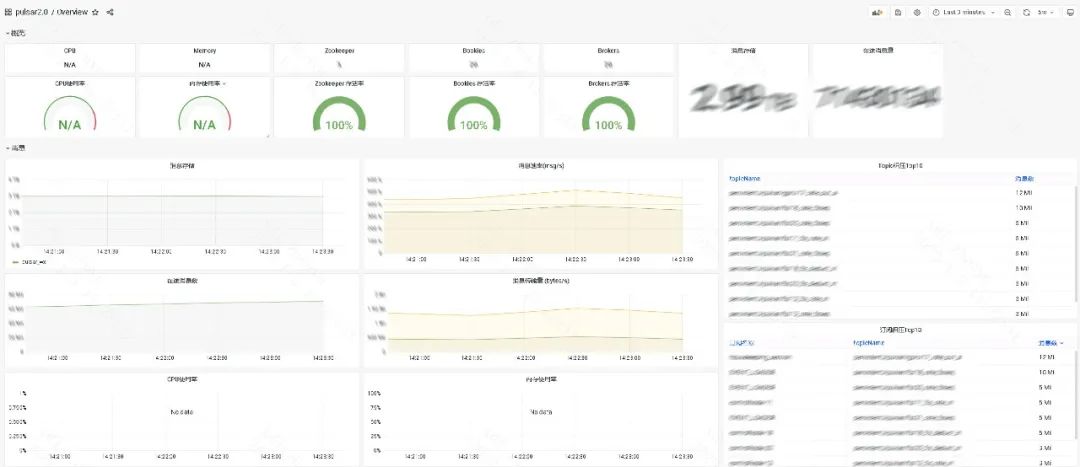
Task: Open the Zookeeper stat panel title
Action: point(340,50)
